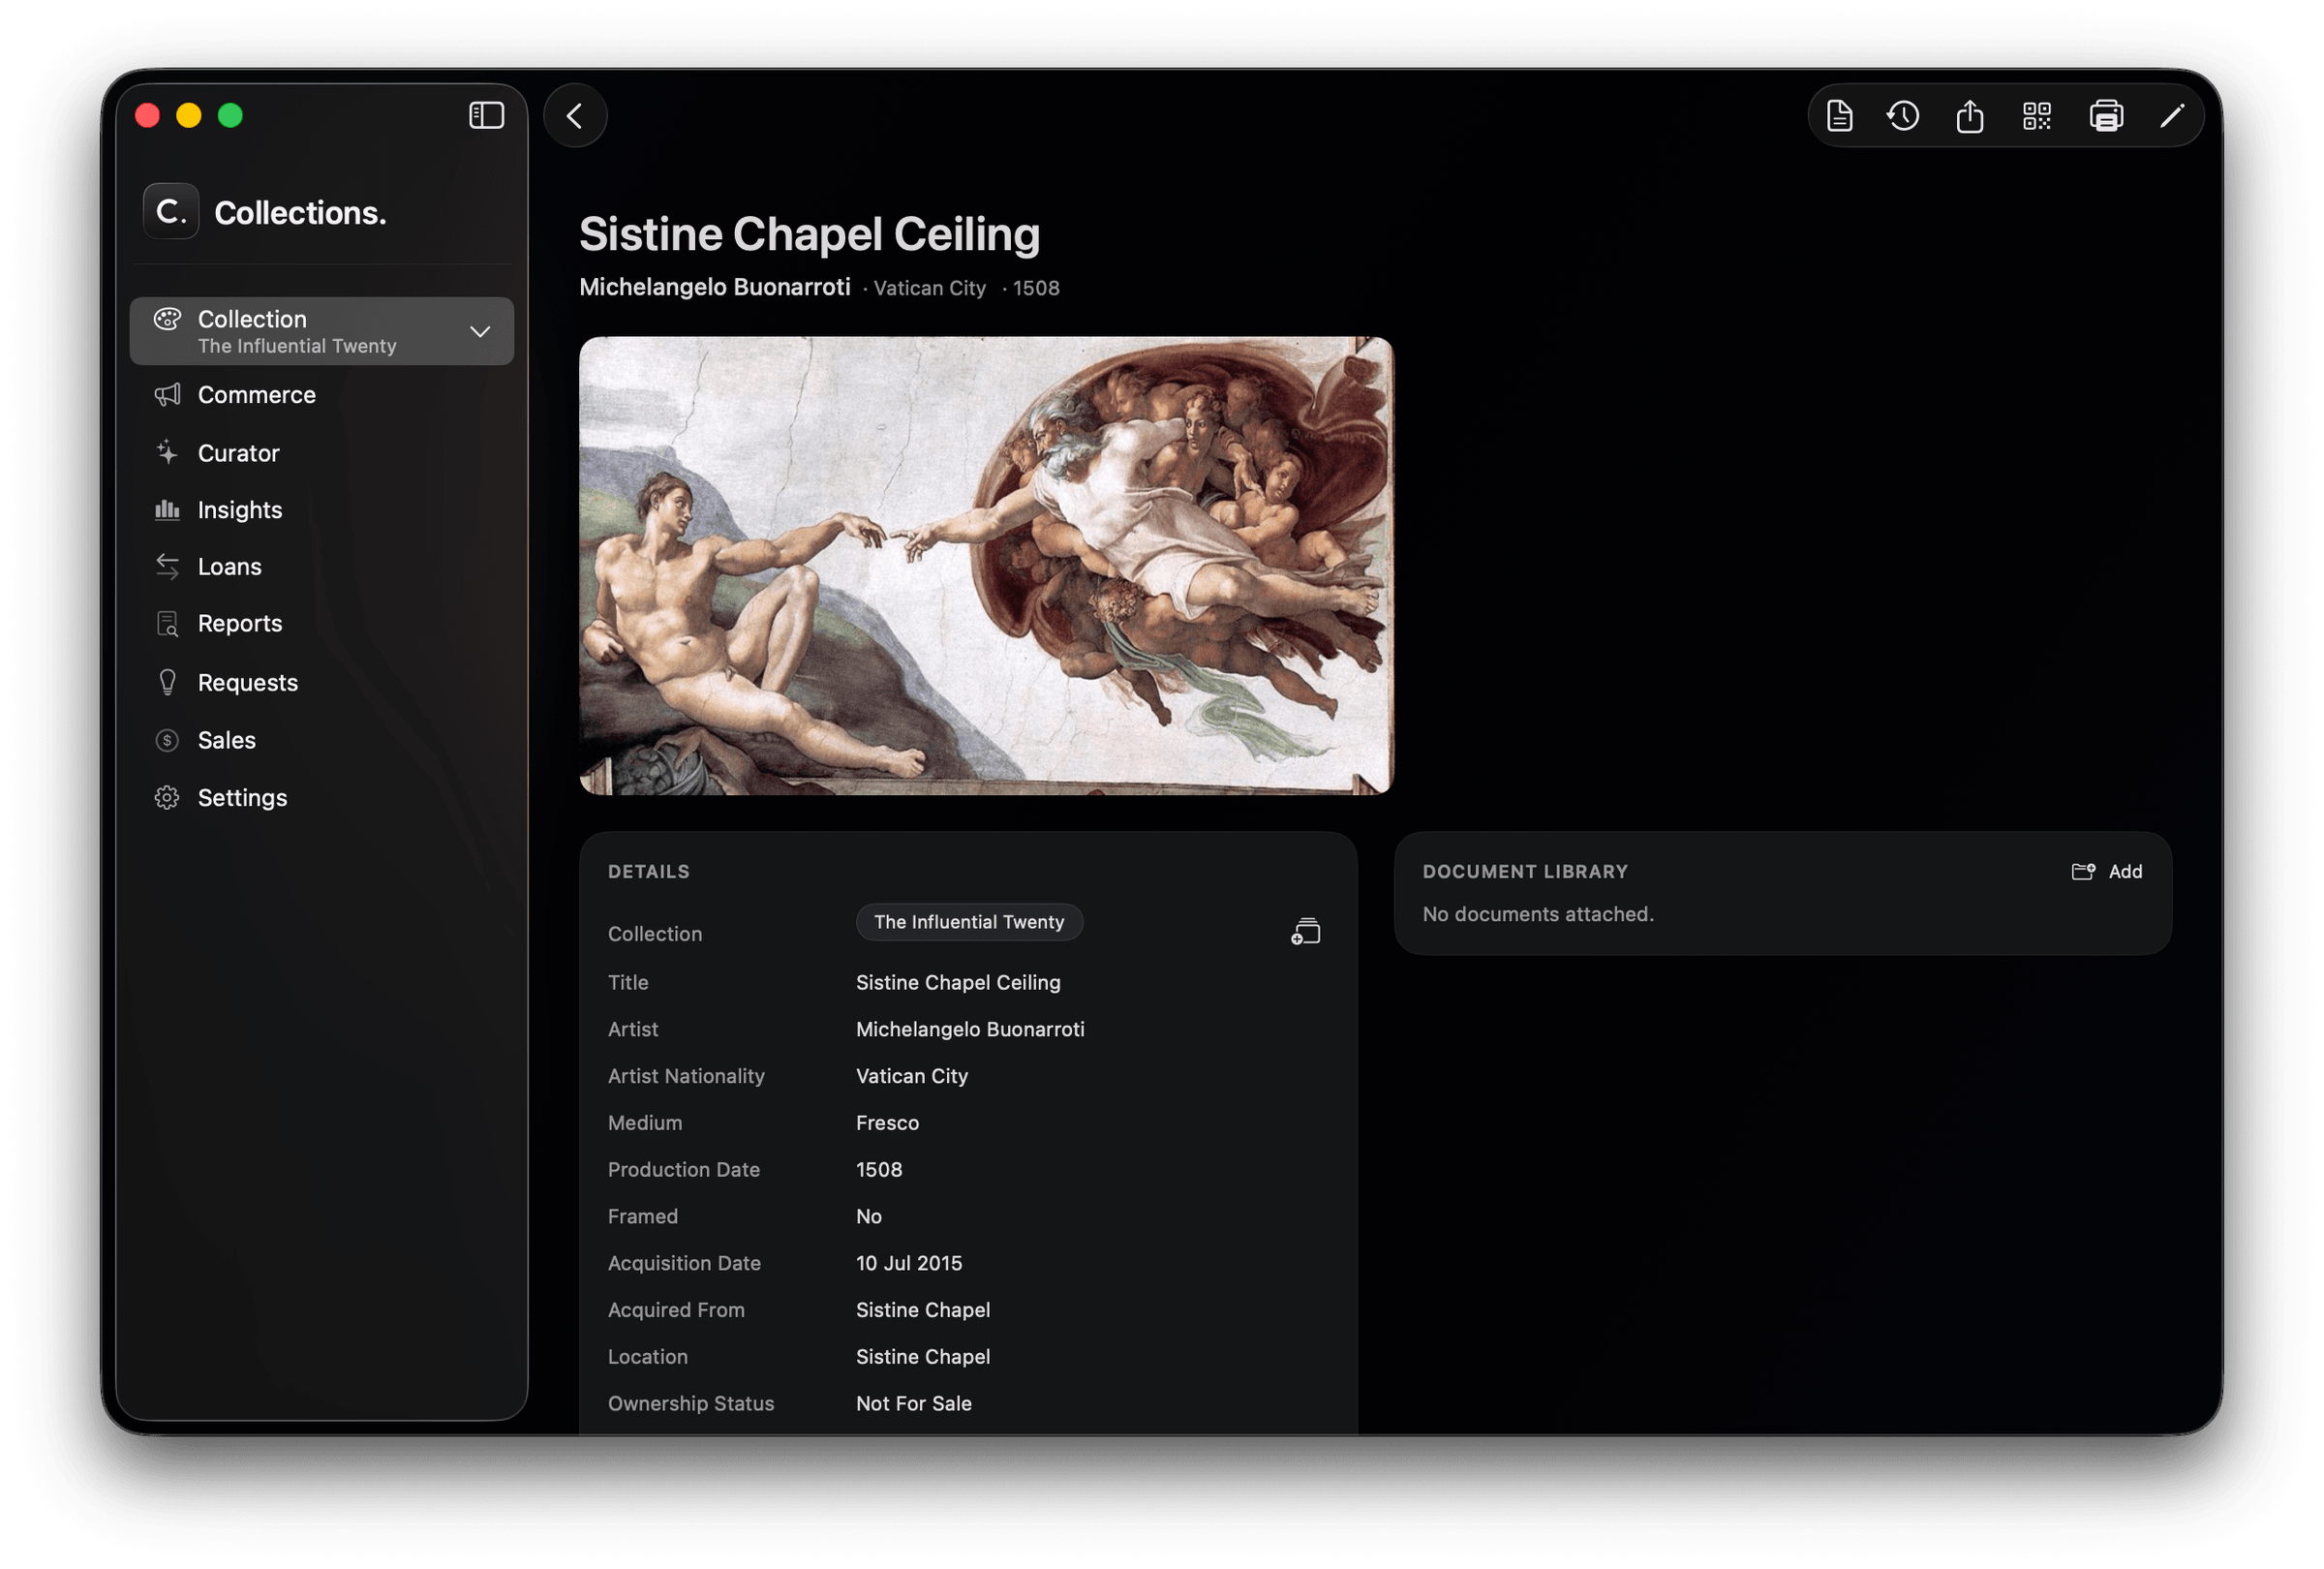Click The Influential Twenty collection tag
2324x1569 pixels.
point(969,922)
